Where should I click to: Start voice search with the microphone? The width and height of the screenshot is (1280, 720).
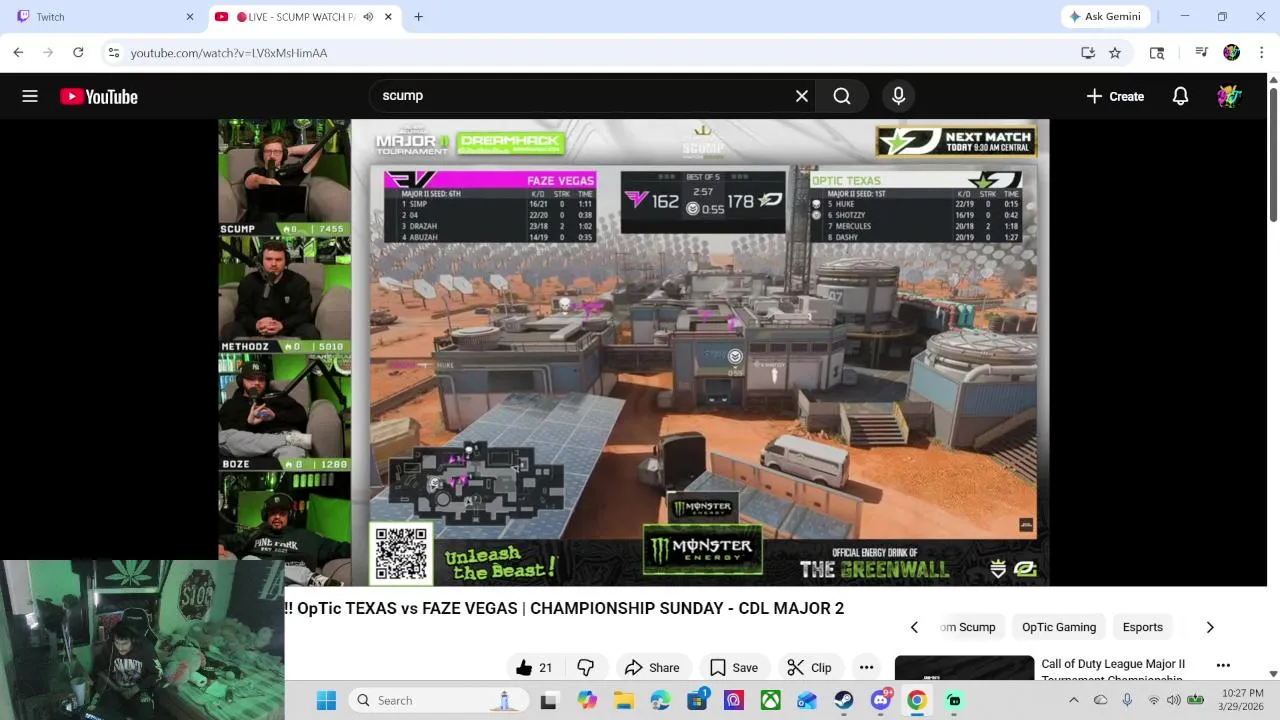[x=898, y=96]
